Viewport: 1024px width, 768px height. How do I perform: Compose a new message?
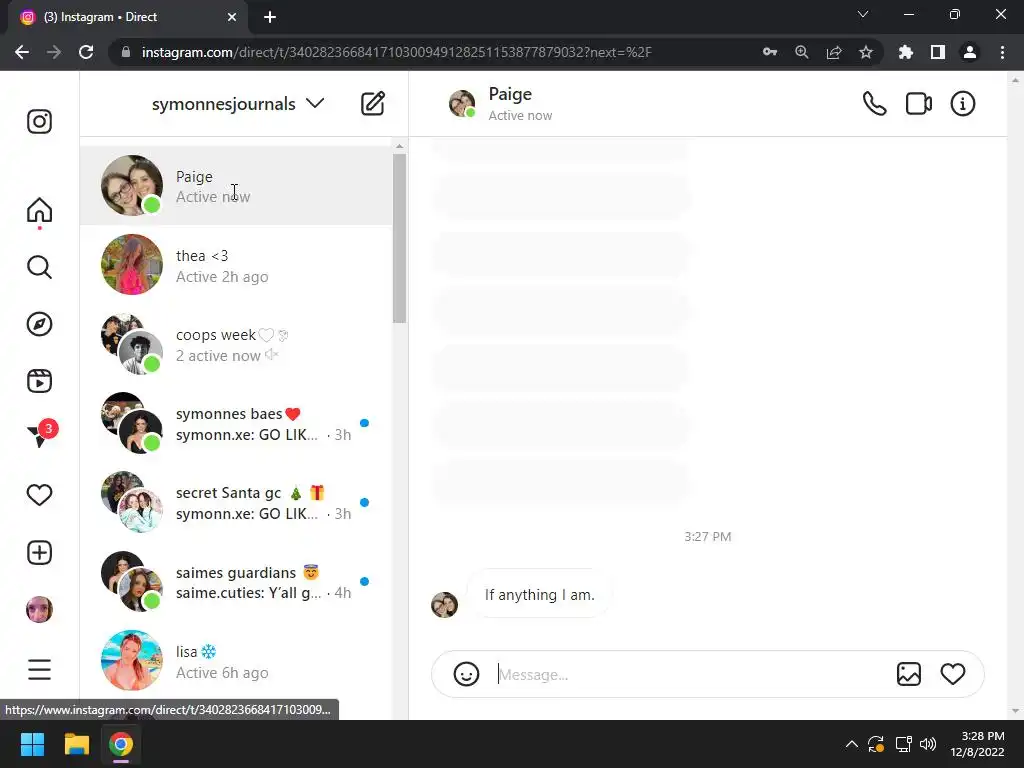[373, 103]
